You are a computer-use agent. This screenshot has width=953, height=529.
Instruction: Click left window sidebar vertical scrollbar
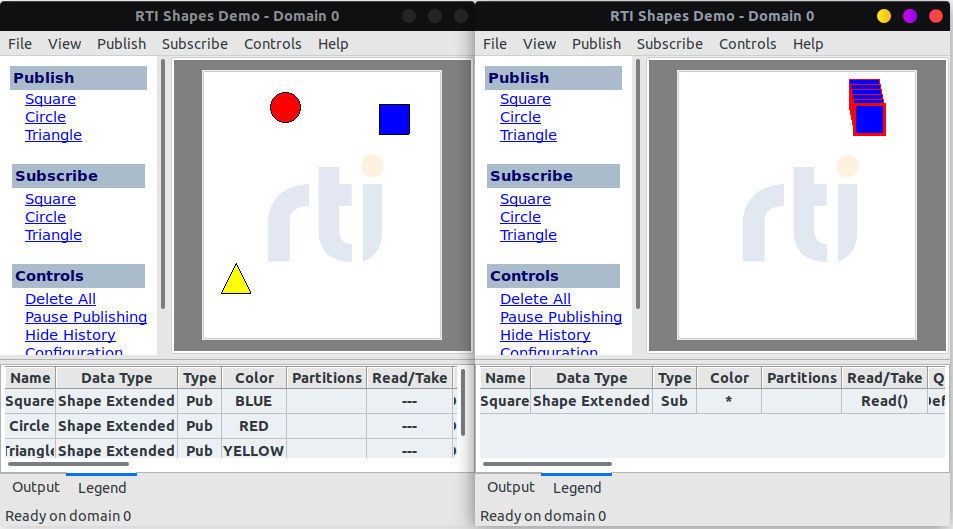click(x=163, y=184)
